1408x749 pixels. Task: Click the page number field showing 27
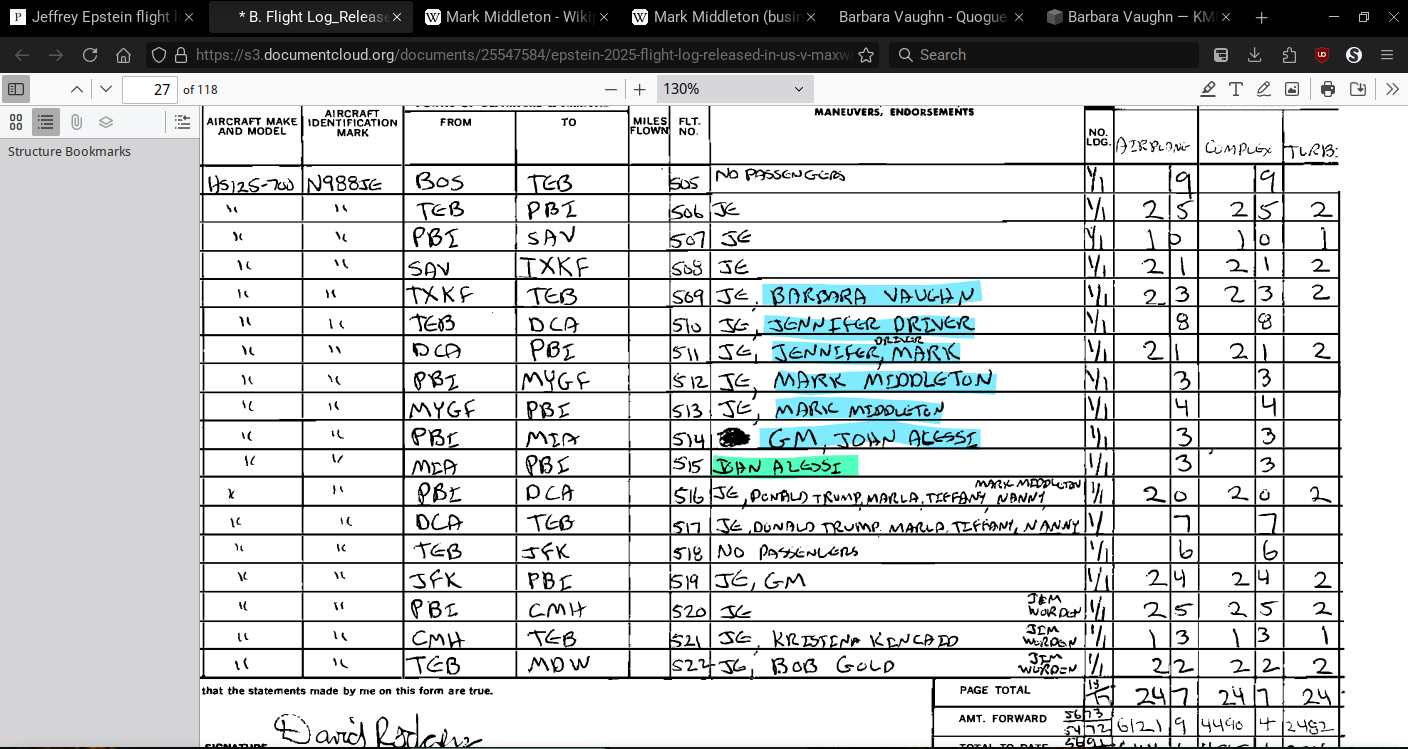tap(150, 89)
